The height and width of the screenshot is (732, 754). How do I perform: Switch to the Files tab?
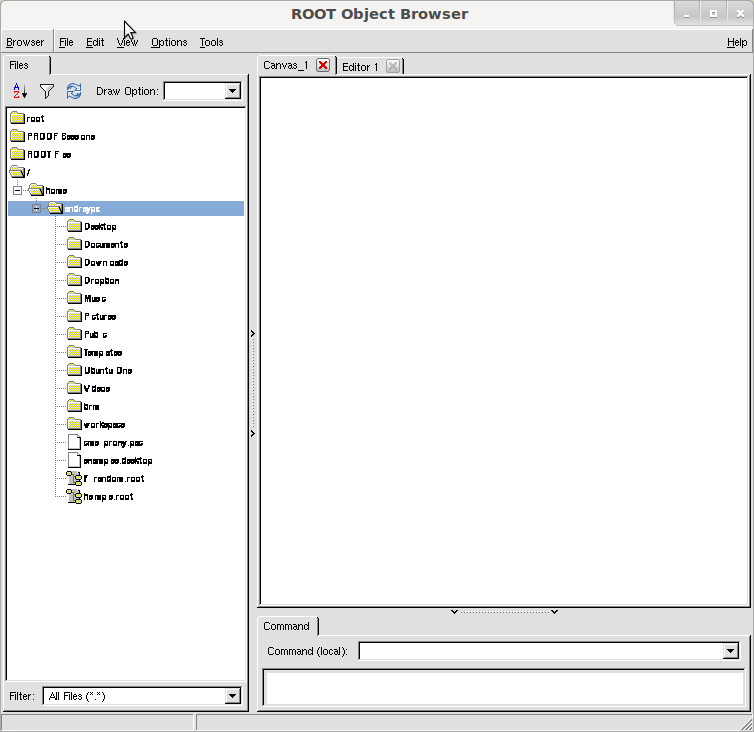pyautogui.click(x=26, y=65)
